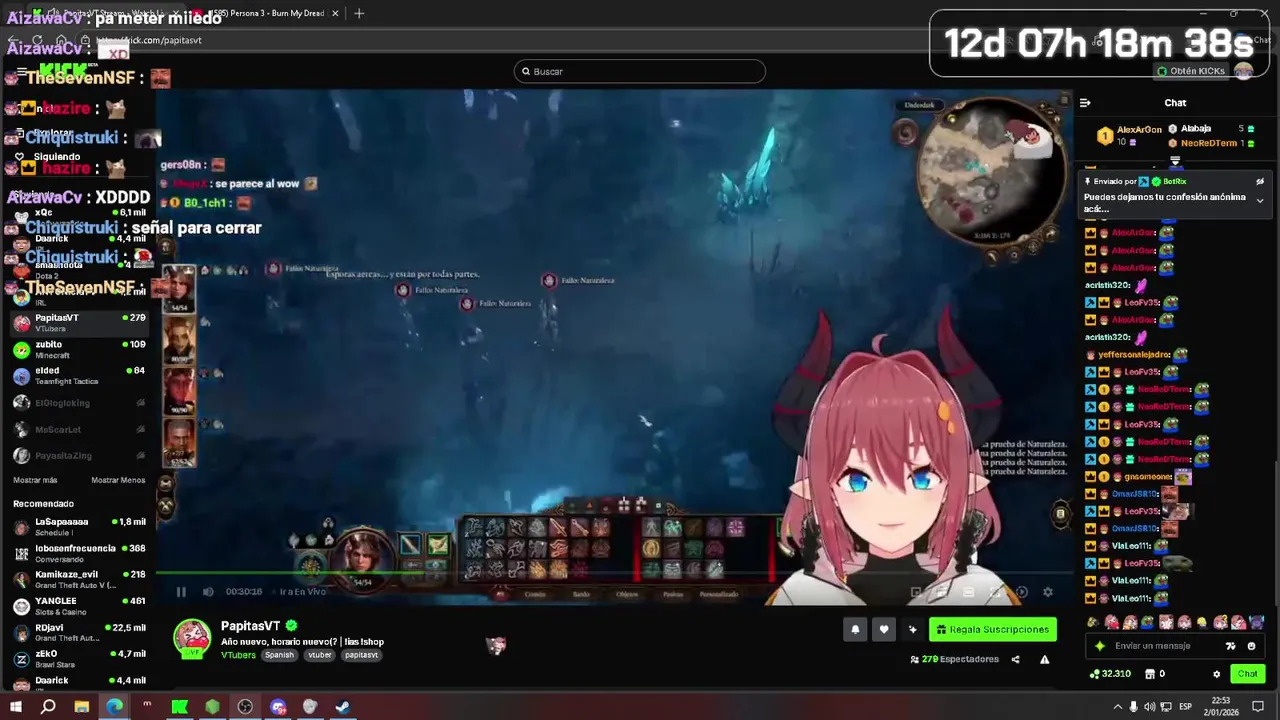Click the papitasvt tag

tap(361, 655)
